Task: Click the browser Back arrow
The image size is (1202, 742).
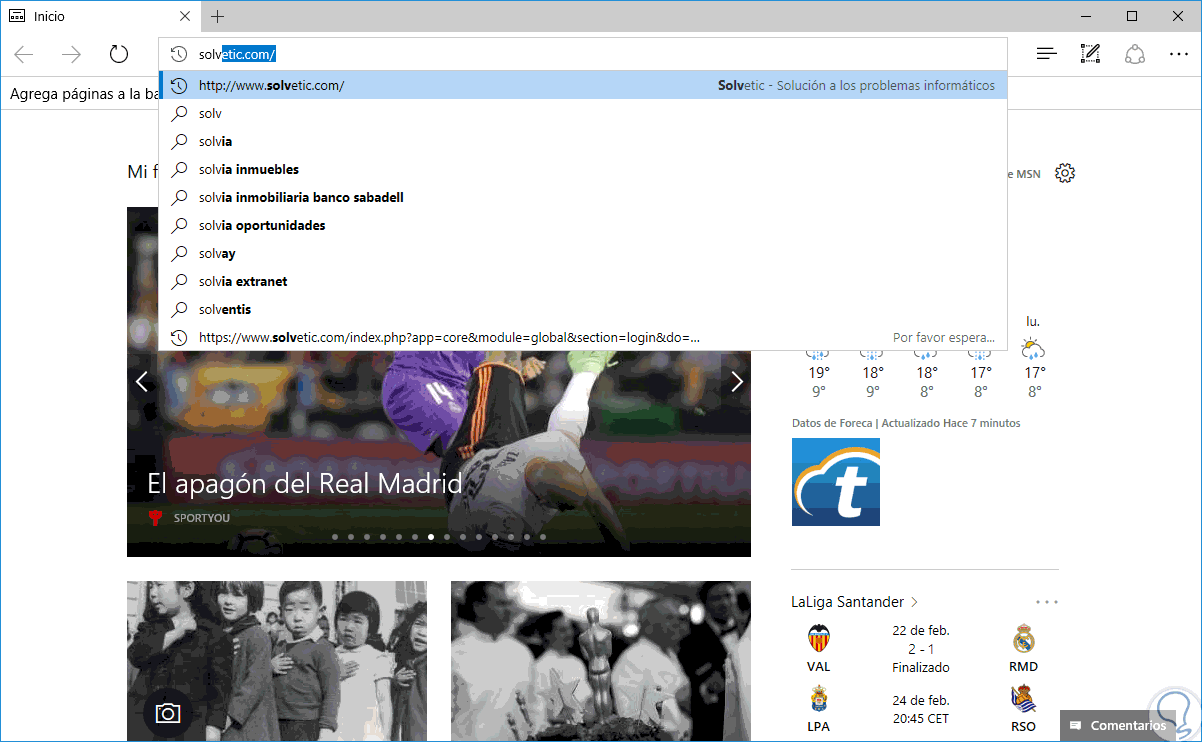Action: (x=24, y=54)
